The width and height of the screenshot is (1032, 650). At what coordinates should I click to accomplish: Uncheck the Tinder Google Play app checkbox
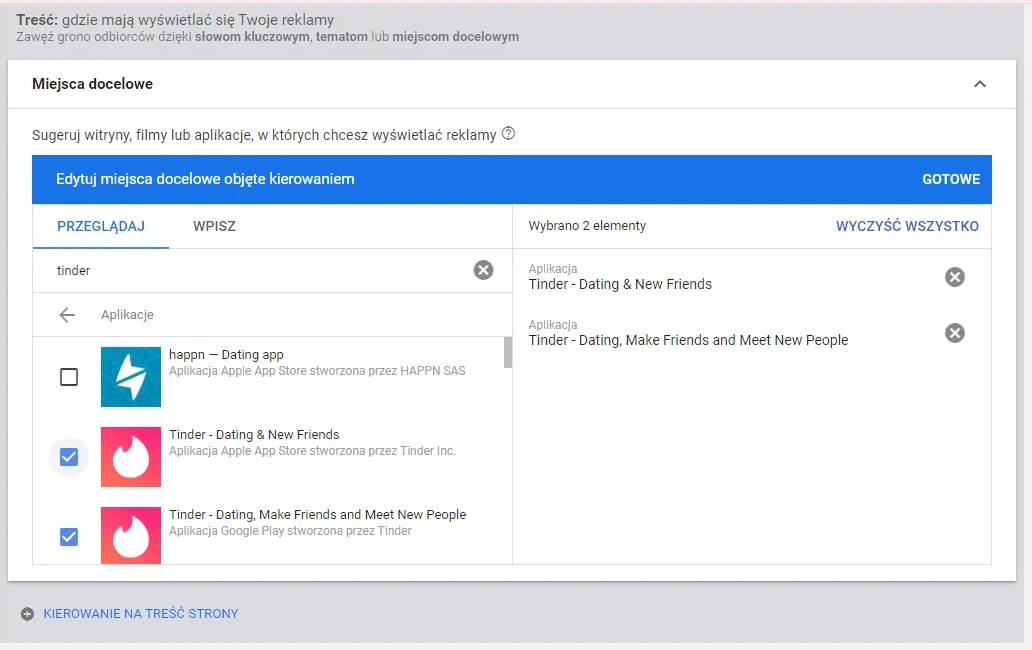(69, 537)
